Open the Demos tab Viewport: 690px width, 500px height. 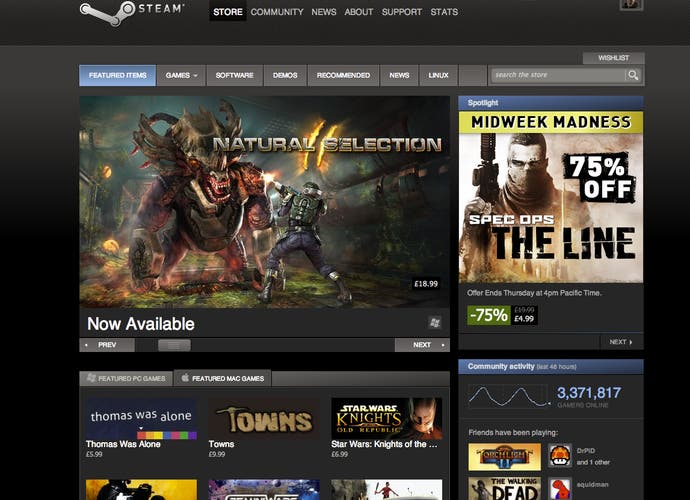click(x=285, y=75)
